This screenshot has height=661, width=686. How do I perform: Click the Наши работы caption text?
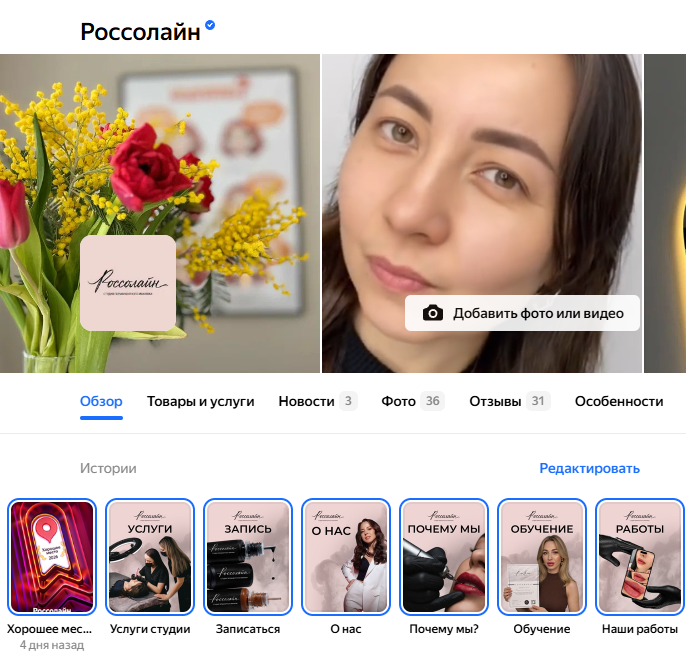click(640, 629)
